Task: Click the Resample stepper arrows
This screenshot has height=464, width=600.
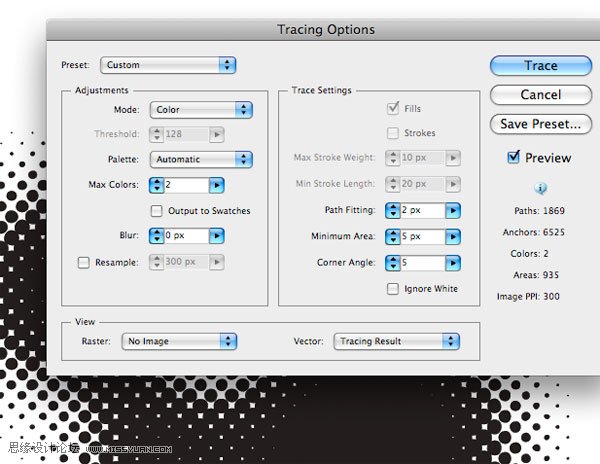Action: point(156,262)
